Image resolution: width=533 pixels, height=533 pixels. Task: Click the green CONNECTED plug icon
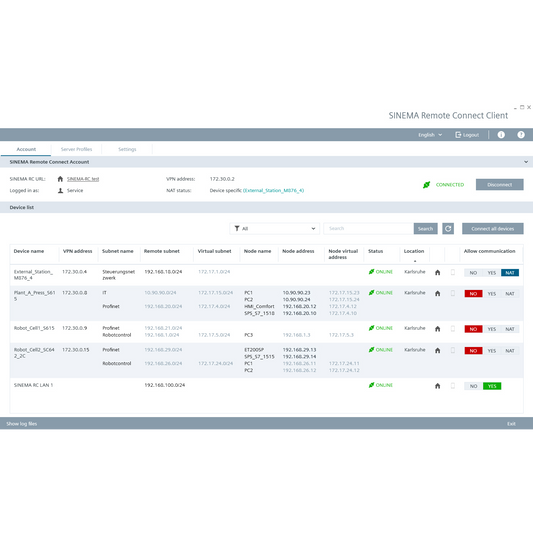point(426,185)
